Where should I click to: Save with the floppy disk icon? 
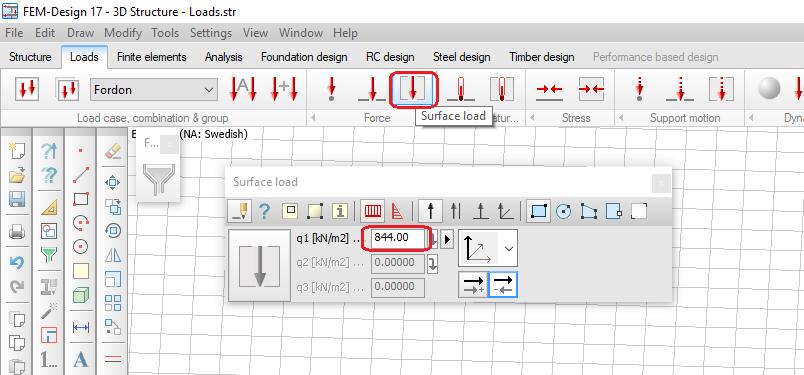(x=17, y=199)
